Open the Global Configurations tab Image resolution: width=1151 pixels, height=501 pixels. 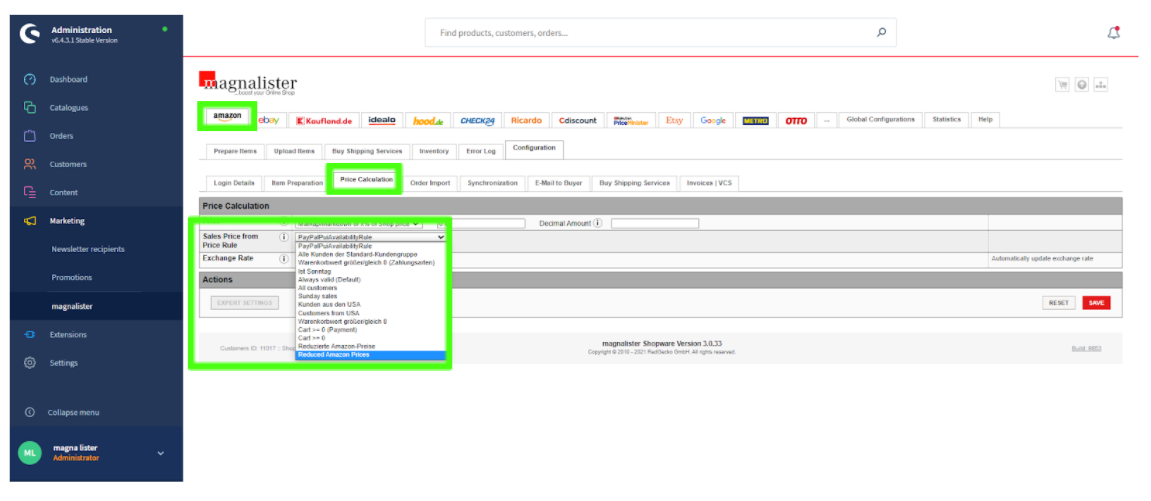tap(881, 120)
